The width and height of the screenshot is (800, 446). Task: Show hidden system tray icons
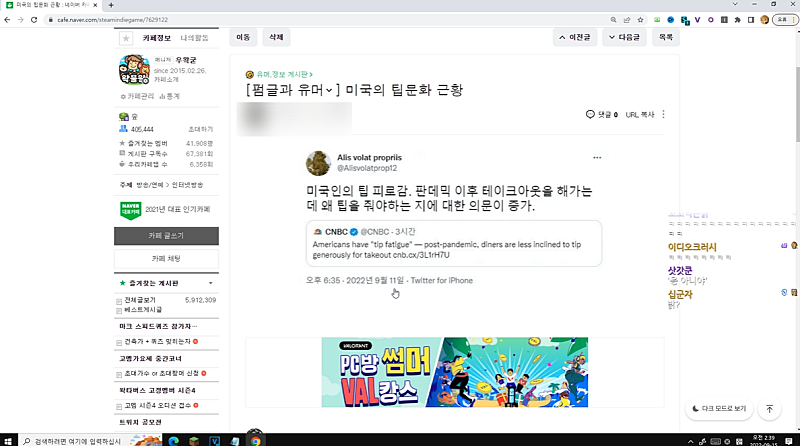[690, 441]
